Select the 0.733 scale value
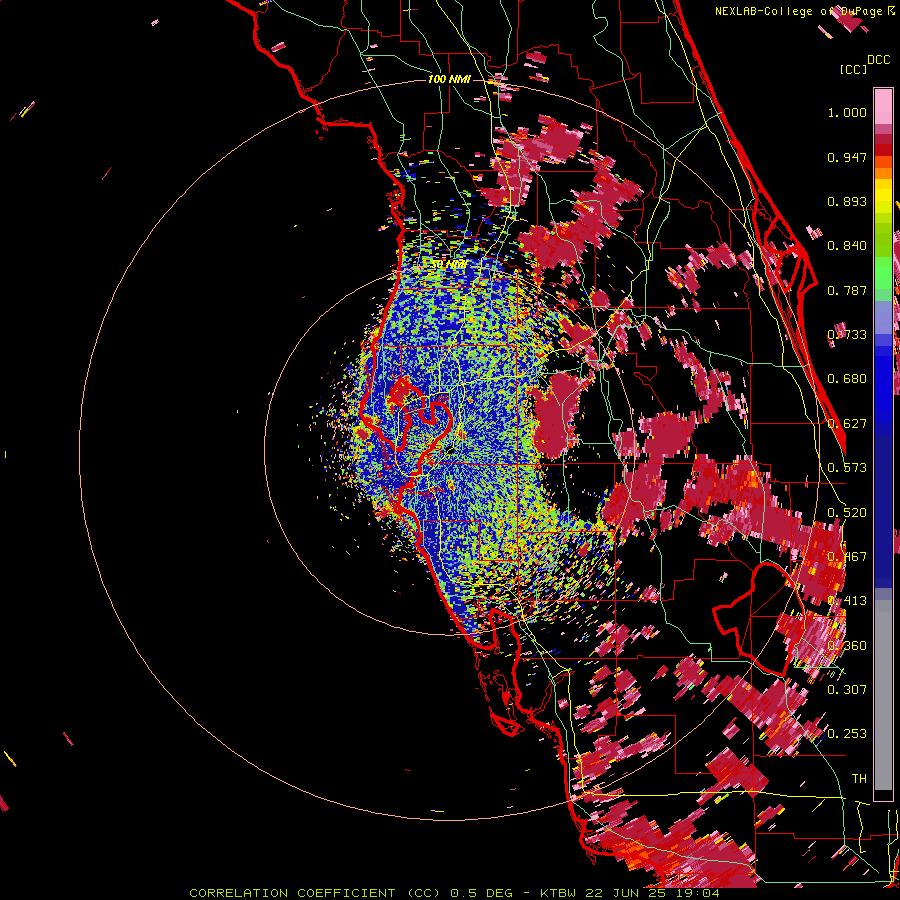Viewport: 900px width, 900px height. [x=847, y=335]
